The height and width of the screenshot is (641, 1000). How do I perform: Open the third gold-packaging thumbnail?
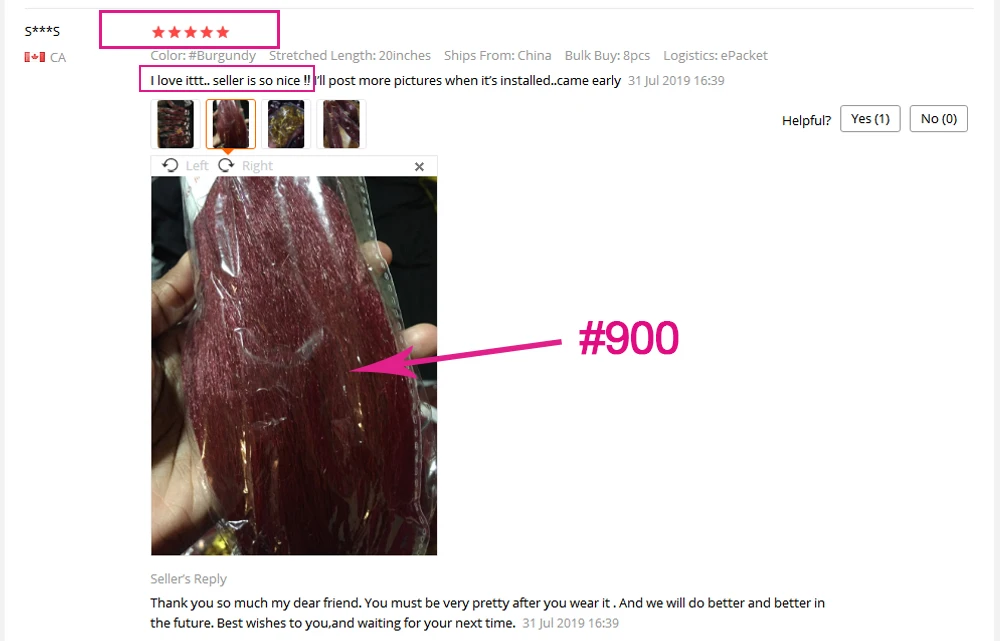tap(286, 124)
